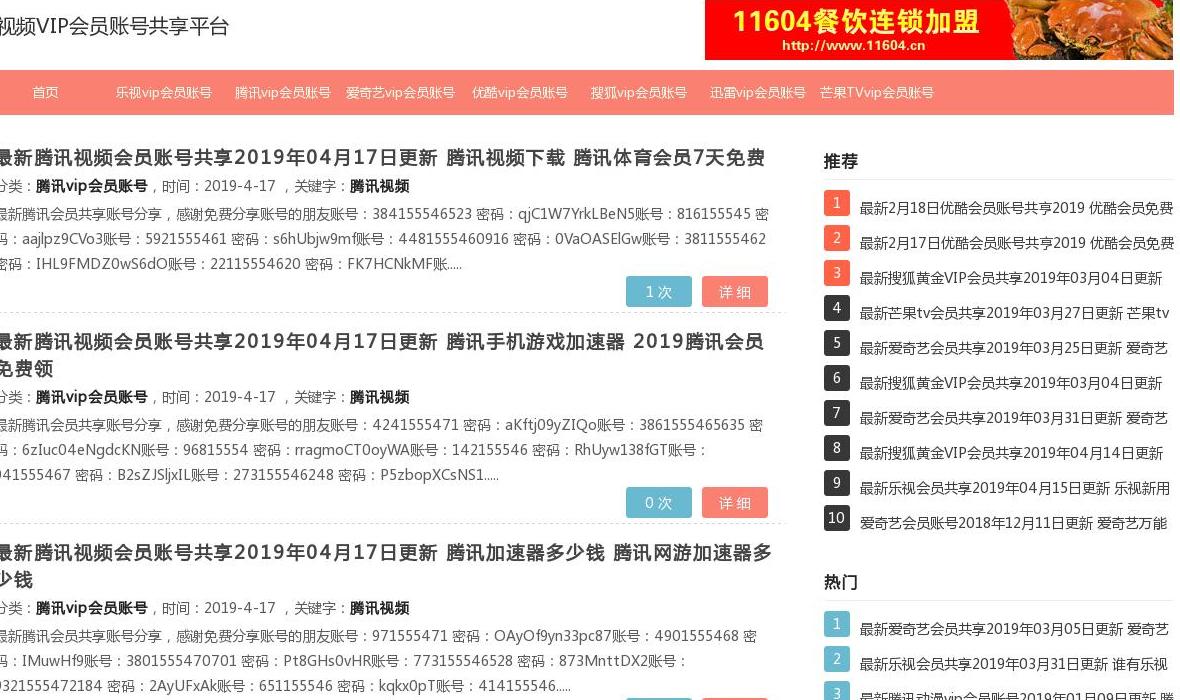Click the blue rank badge 2 in 热门

click(x=837, y=659)
